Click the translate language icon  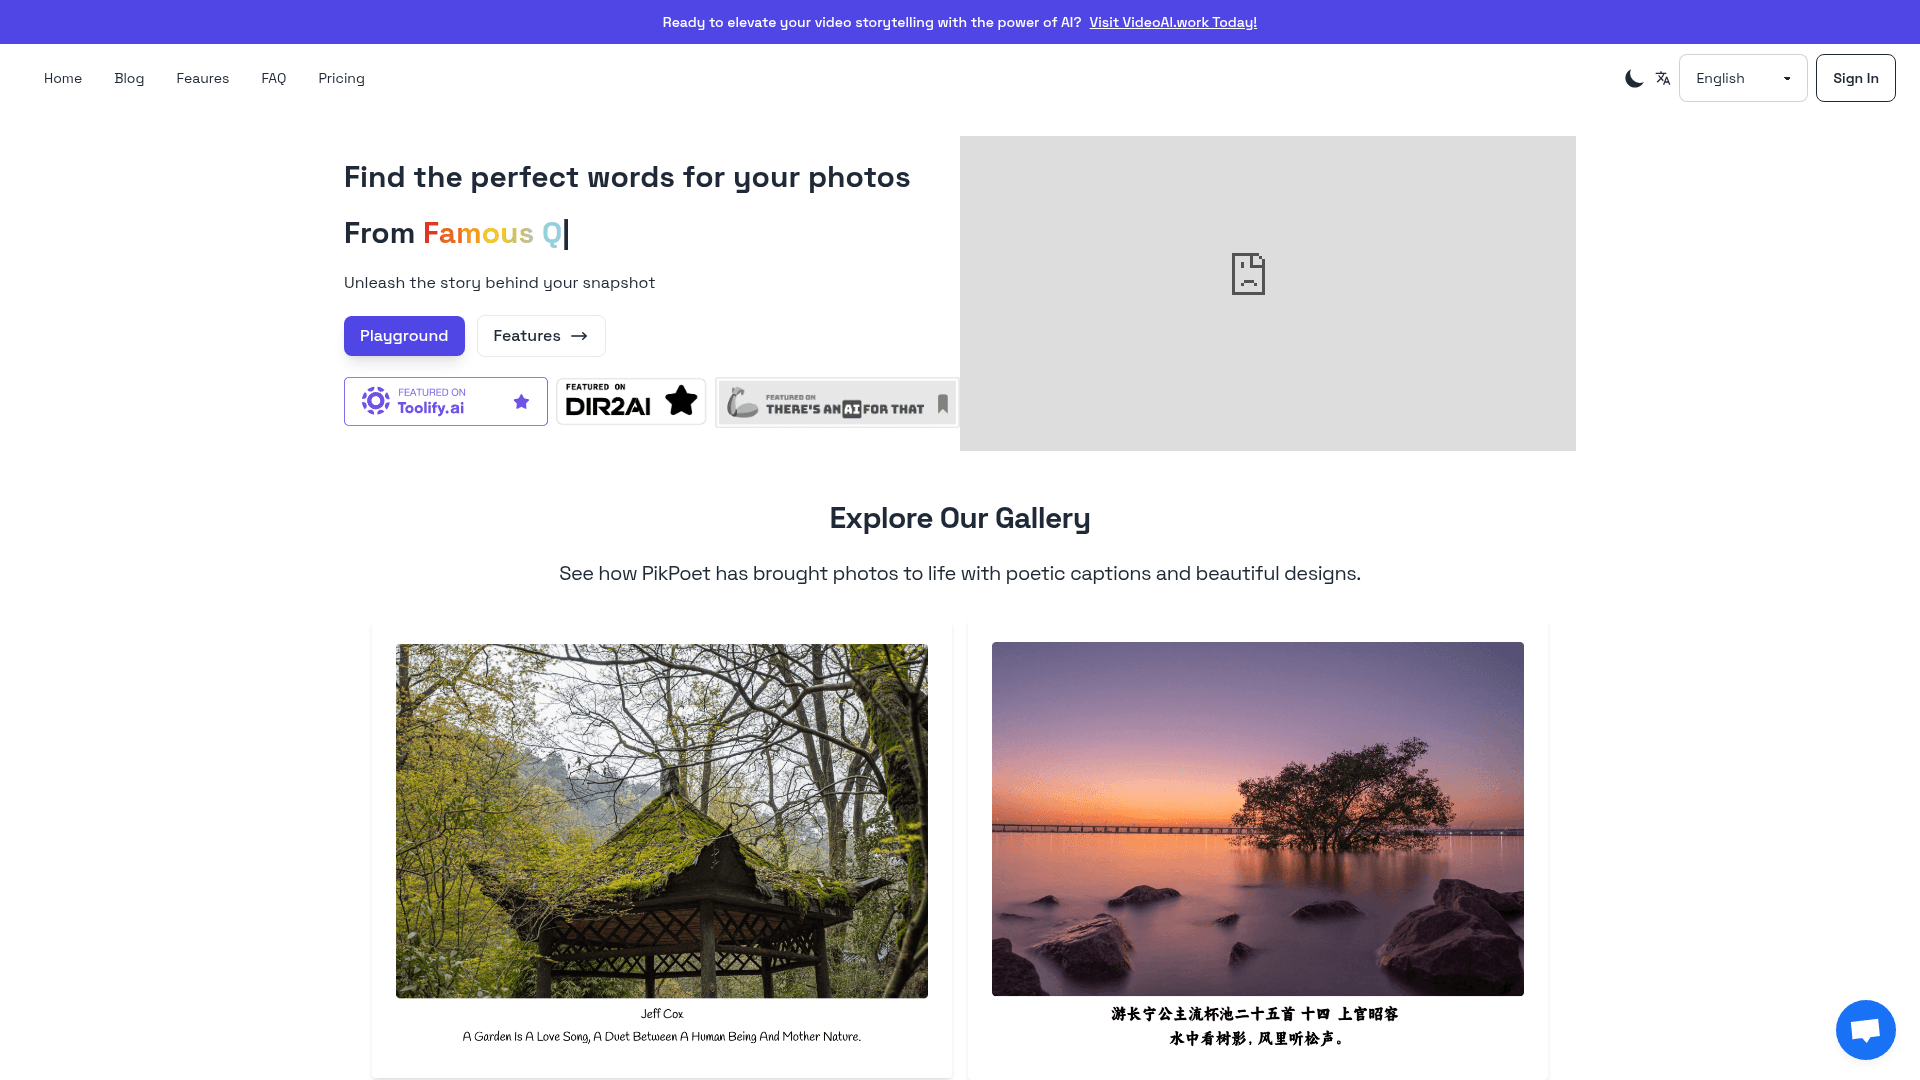(1662, 78)
